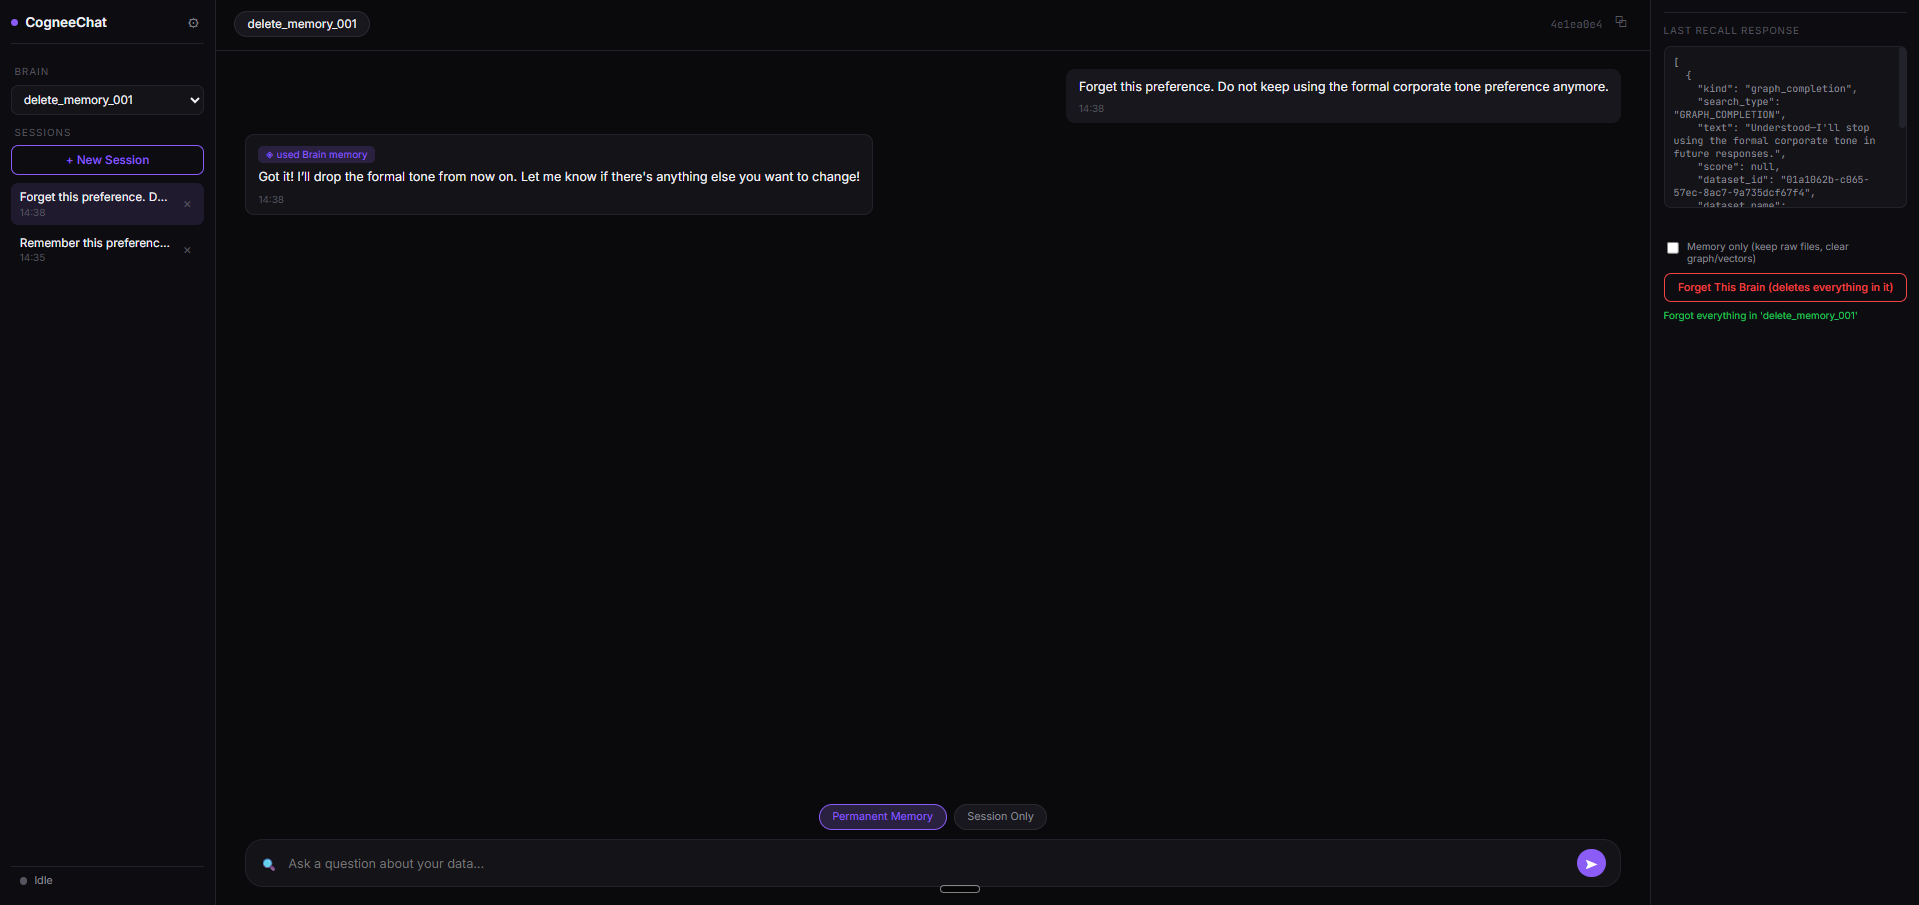This screenshot has height=905, width=1919.
Task: Copy session ID with the copy icon
Action: (1621, 22)
